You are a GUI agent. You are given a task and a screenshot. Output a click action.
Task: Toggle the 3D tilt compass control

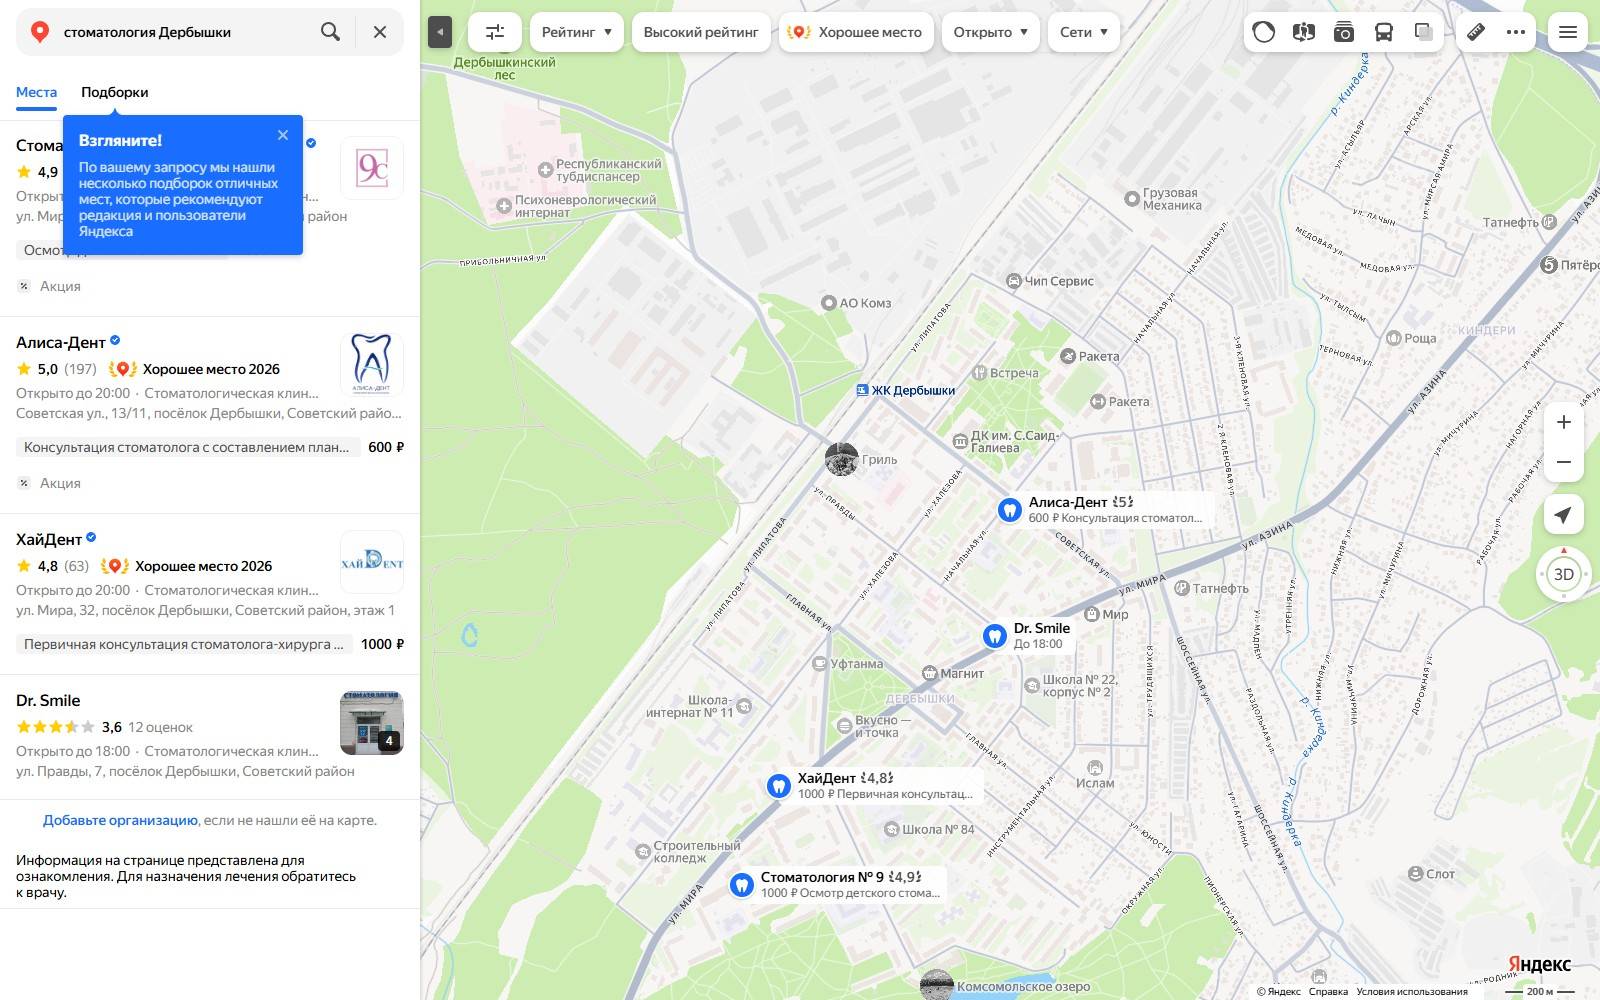[x=1564, y=574]
